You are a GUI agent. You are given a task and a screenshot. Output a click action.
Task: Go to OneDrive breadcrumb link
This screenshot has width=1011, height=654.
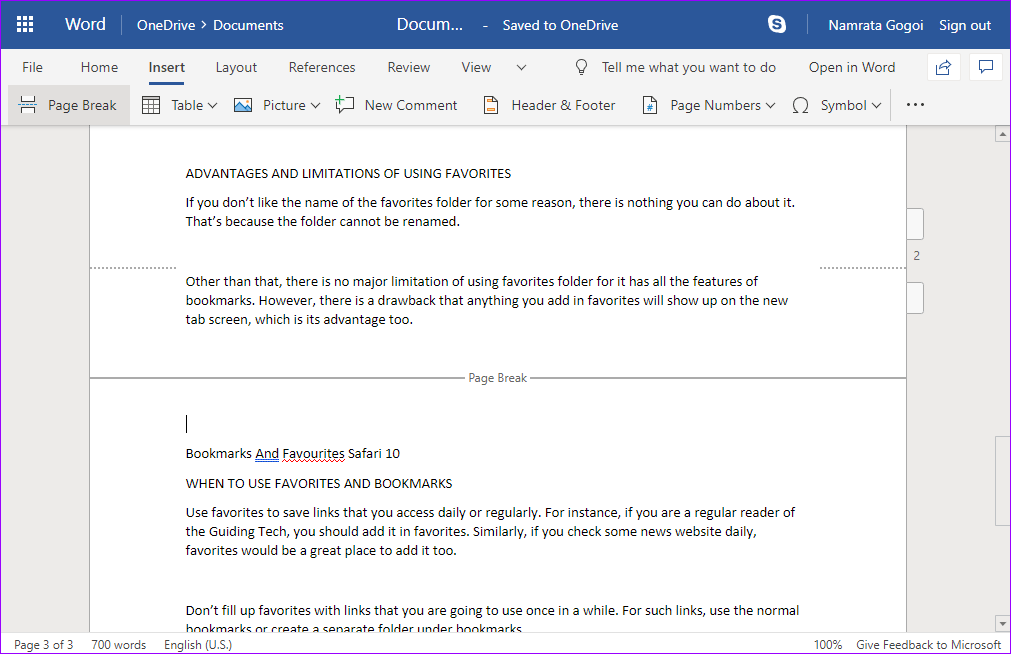166,25
